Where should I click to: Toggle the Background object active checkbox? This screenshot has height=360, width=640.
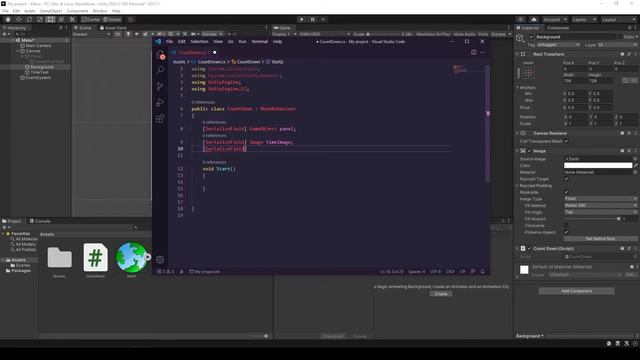[531, 37]
